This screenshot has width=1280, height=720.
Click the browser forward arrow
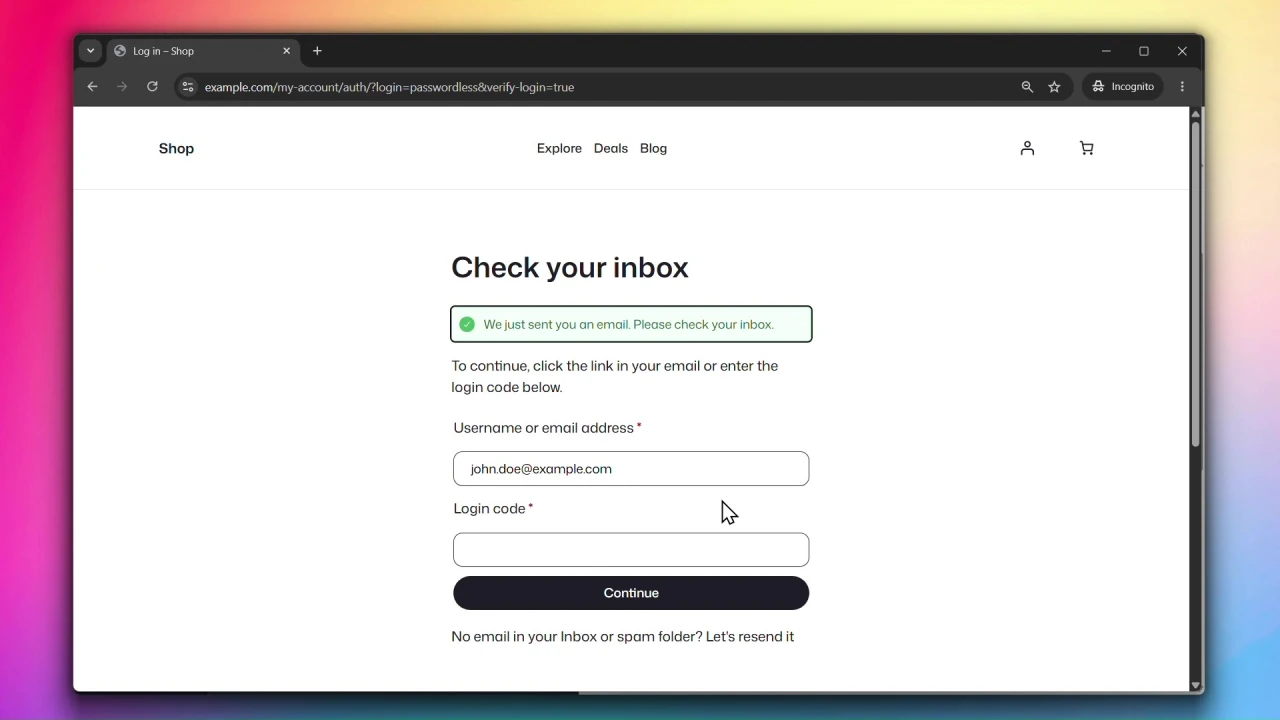point(122,87)
